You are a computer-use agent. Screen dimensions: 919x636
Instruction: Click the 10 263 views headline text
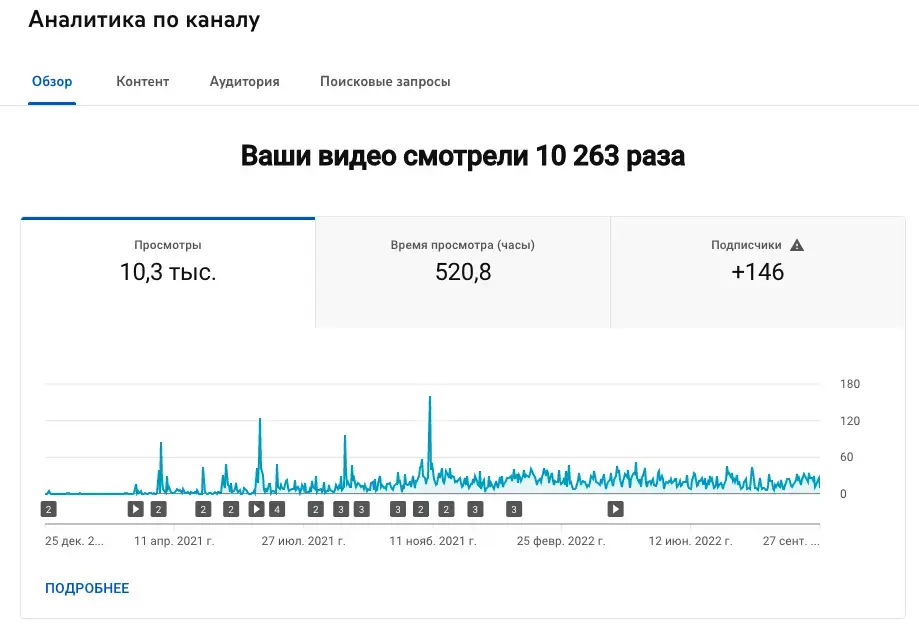pyautogui.click(x=463, y=157)
